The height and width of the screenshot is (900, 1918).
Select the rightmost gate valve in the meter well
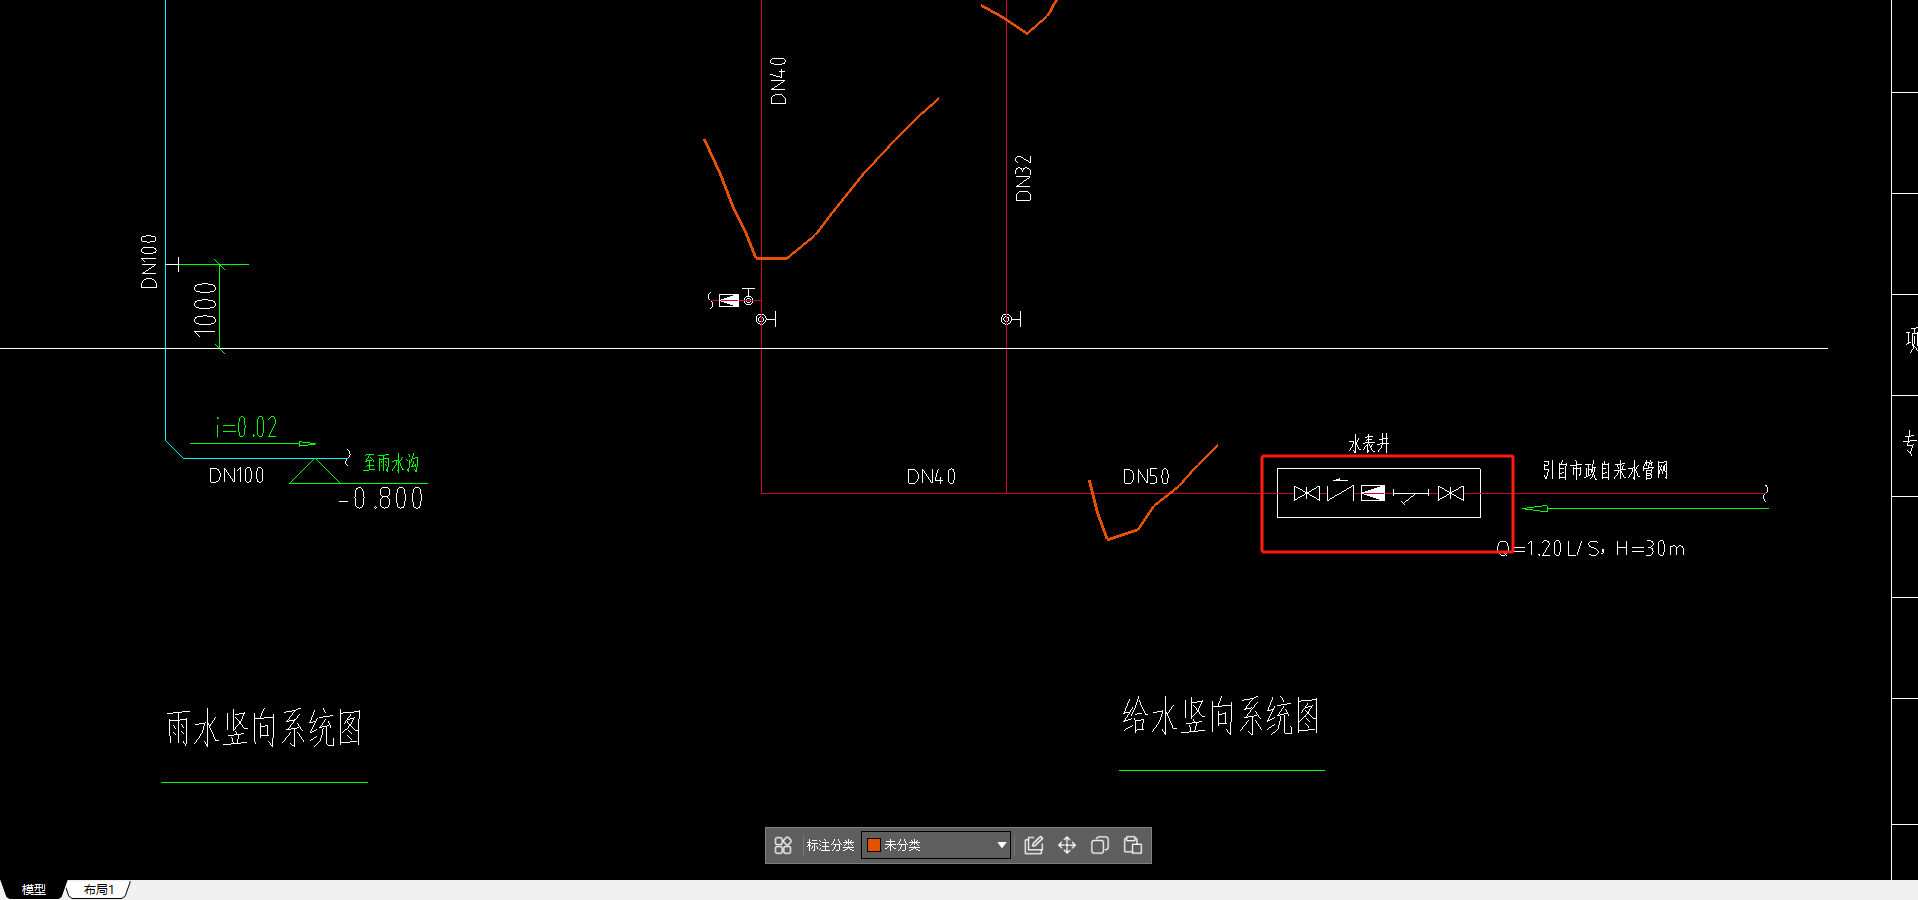pos(1451,493)
